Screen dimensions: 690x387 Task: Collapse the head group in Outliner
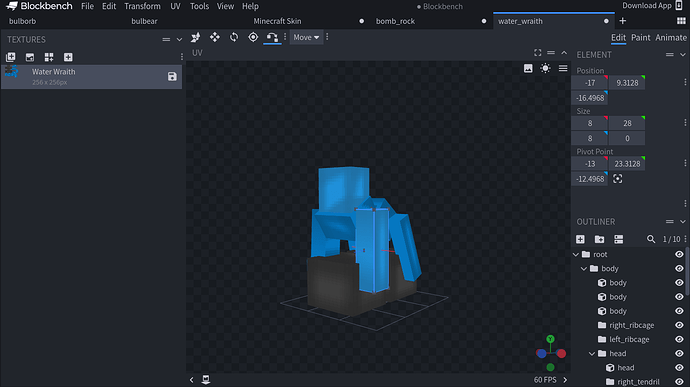[592, 354]
